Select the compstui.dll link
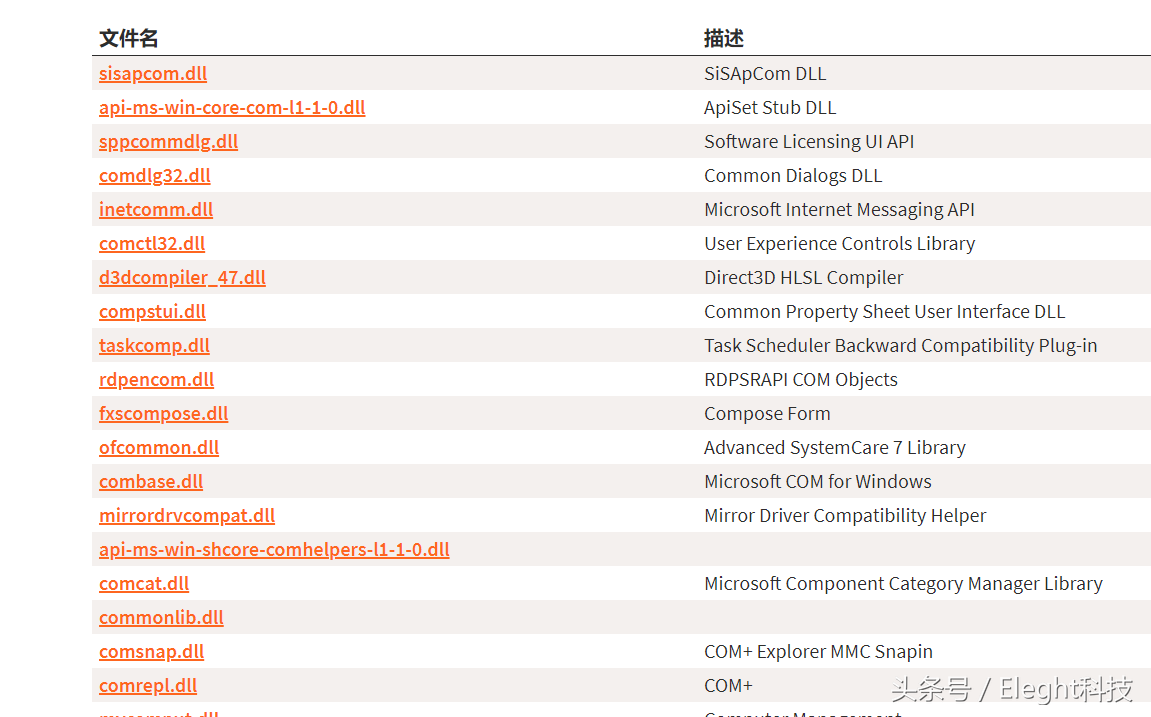 (152, 312)
